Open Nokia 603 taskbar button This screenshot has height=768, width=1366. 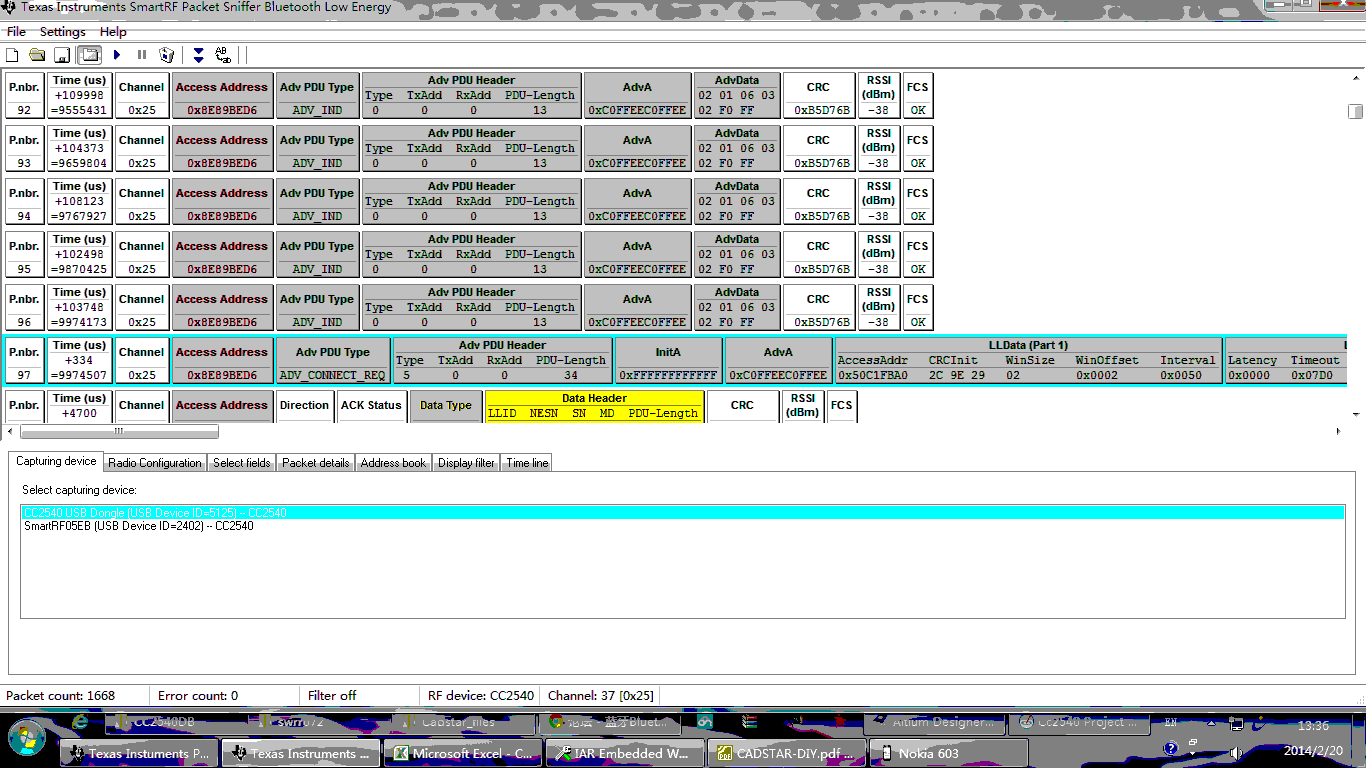click(949, 753)
